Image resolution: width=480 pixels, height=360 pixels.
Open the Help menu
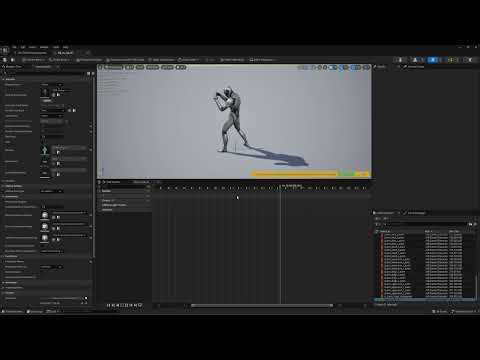click(66, 47)
